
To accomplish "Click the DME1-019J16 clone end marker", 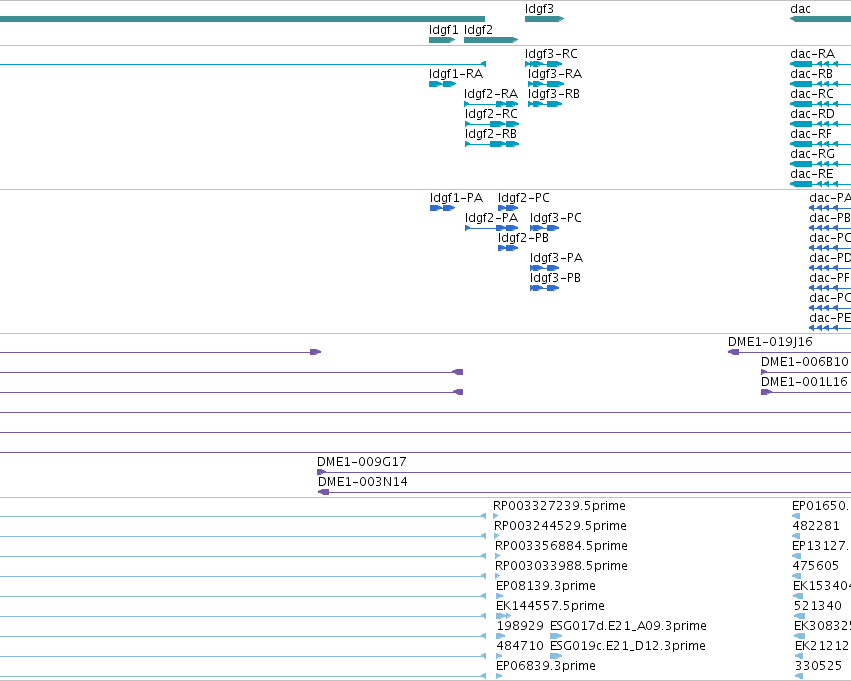I will pos(733,352).
